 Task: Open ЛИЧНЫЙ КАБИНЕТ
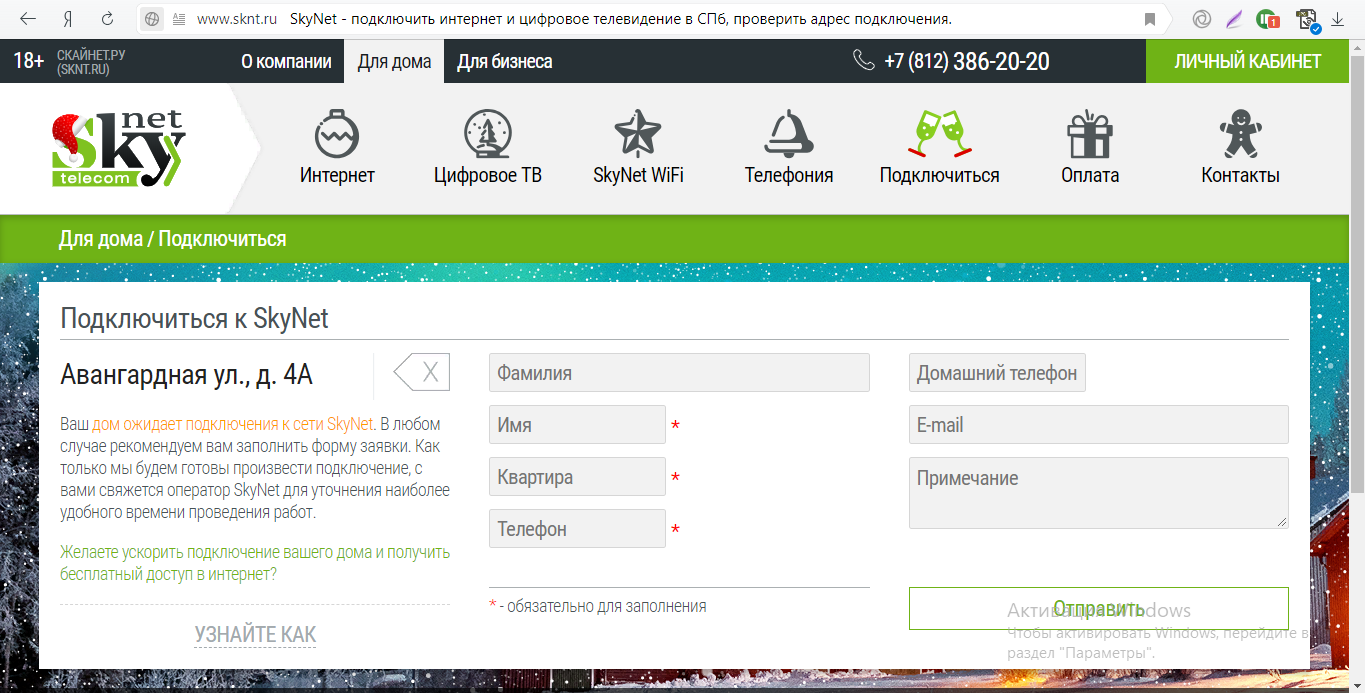tap(1247, 61)
